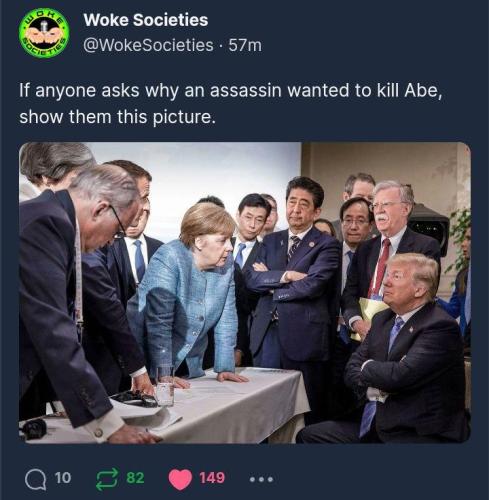Click the Woke Societies display name
Viewport: 489px width, 500px height.
coord(146,20)
